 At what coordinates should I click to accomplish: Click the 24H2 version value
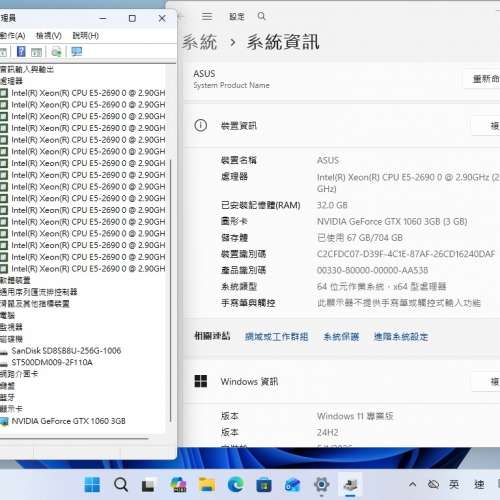click(x=328, y=432)
